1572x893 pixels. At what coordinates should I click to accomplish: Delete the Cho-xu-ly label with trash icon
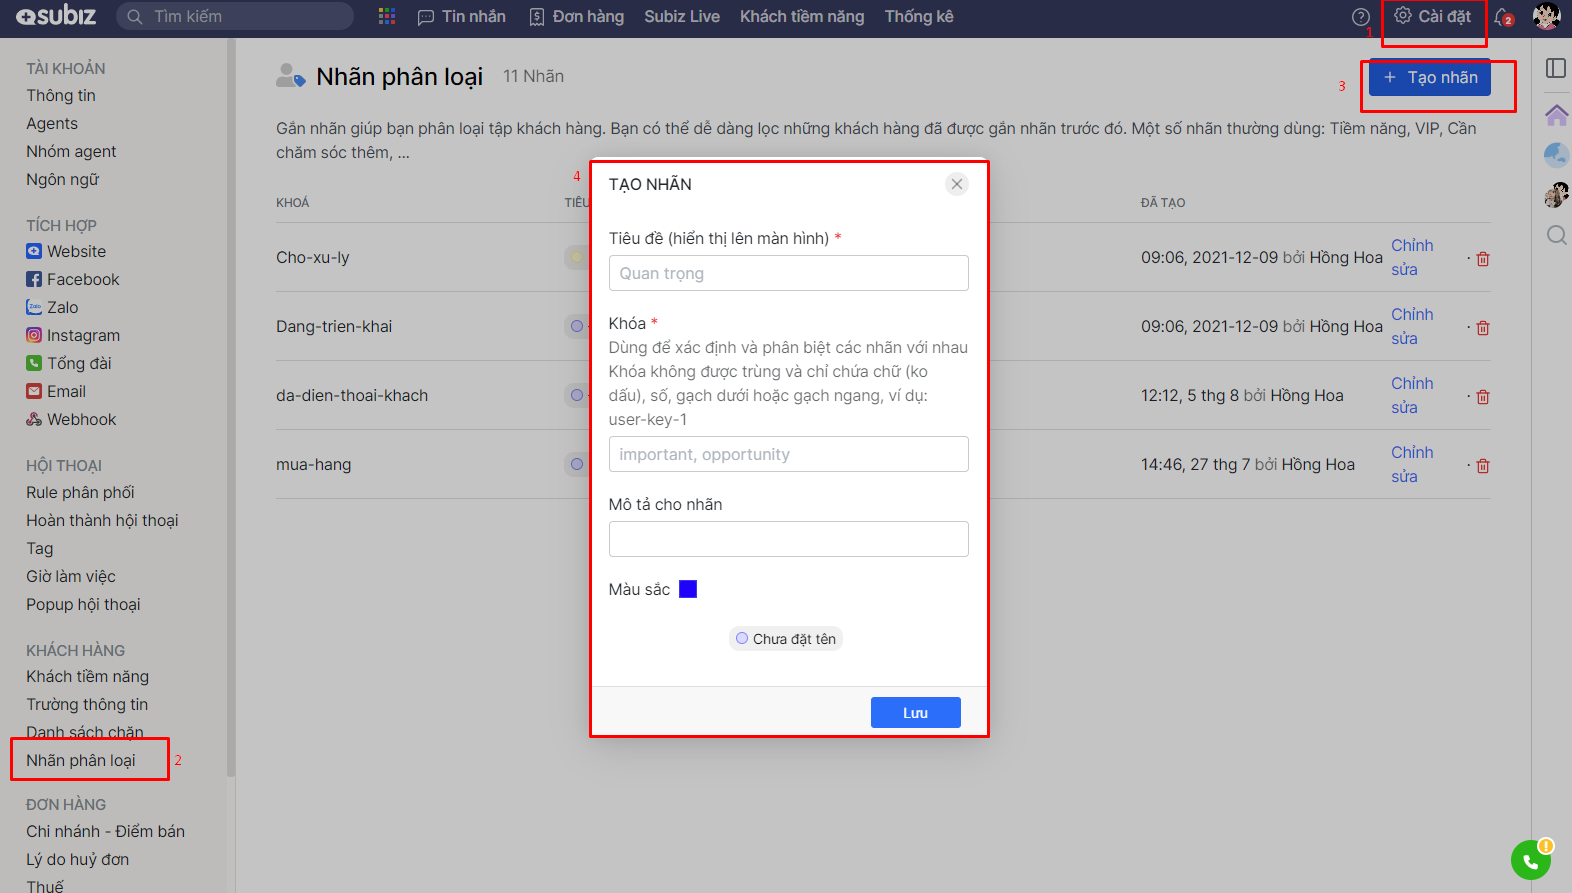pos(1483,259)
